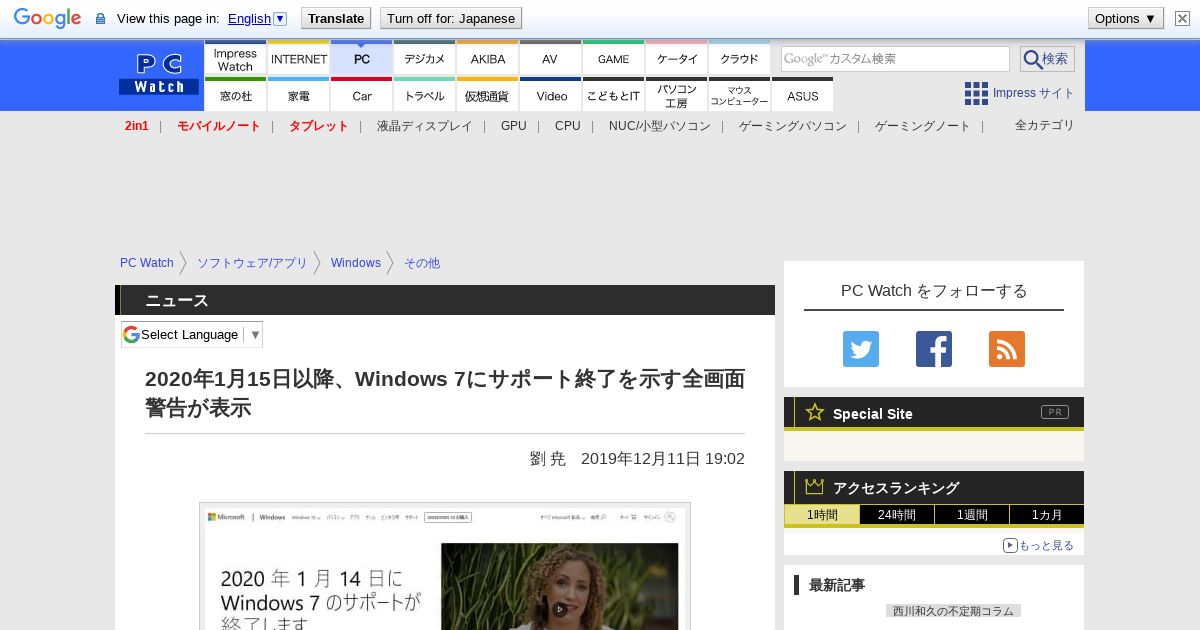Open the Video tab
1200x630 pixels.
click(550, 95)
